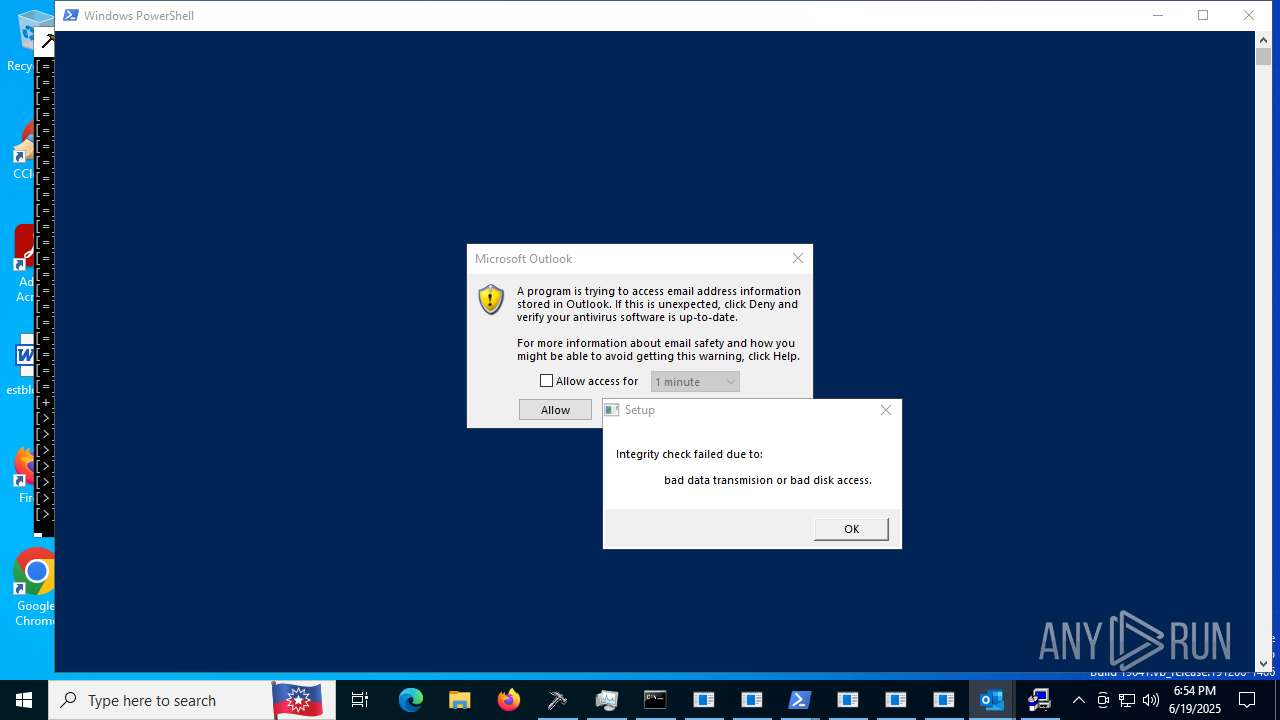
Task: Click 'bad data transmision or bad disk access.' text
Action: tap(768, 480)
